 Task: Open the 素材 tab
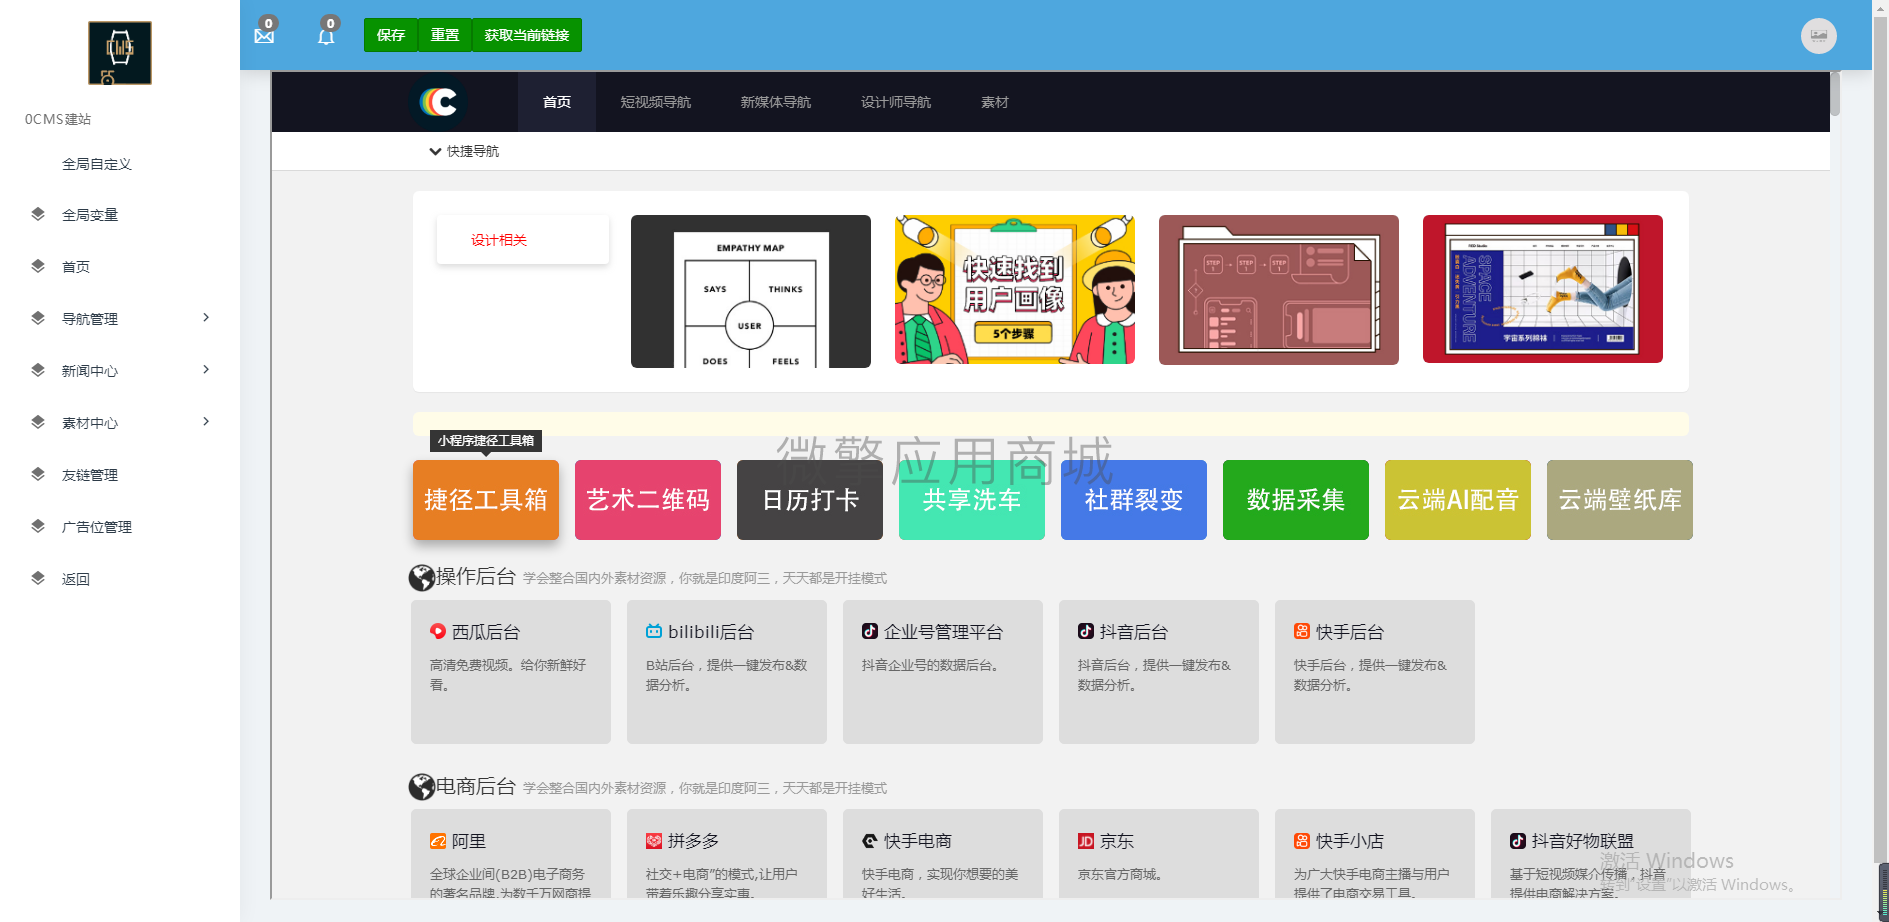tap(995, 102)
